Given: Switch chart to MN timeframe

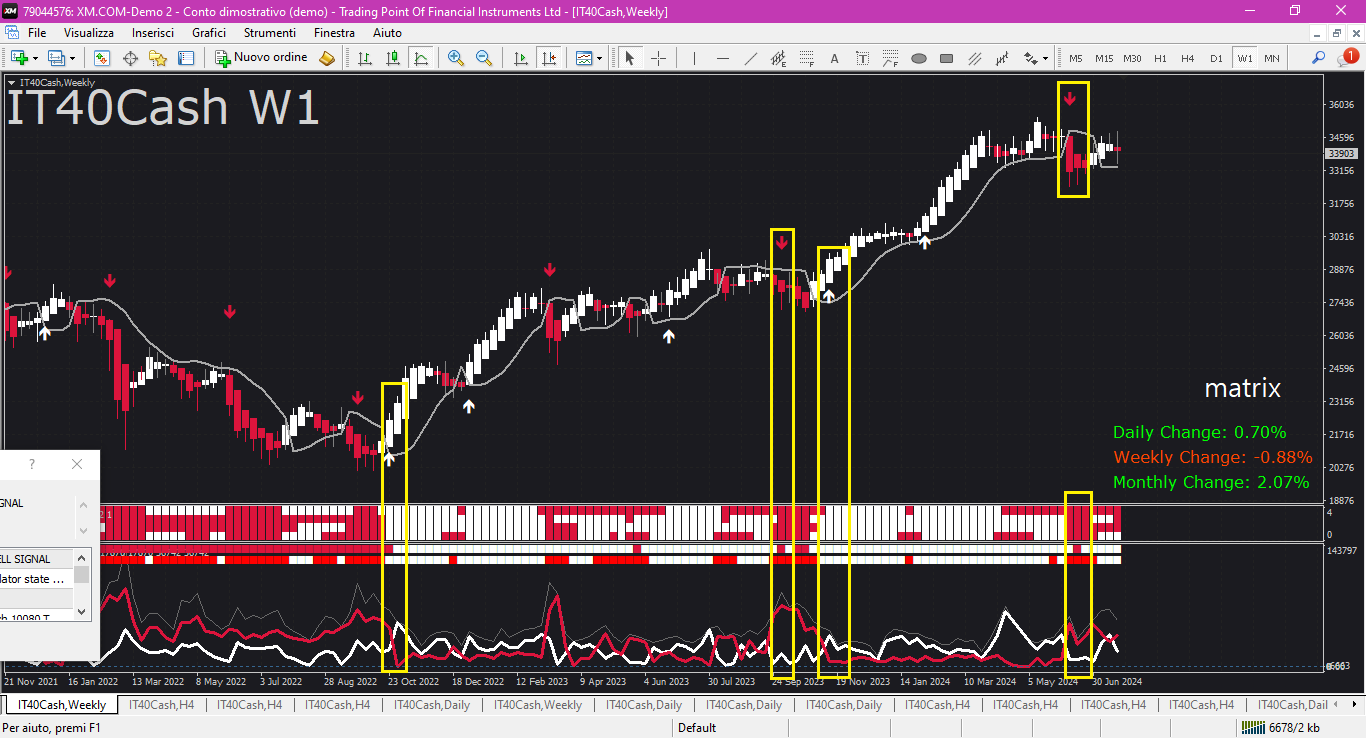Looking at the screenshot, I should click(x=1272, y=58).
